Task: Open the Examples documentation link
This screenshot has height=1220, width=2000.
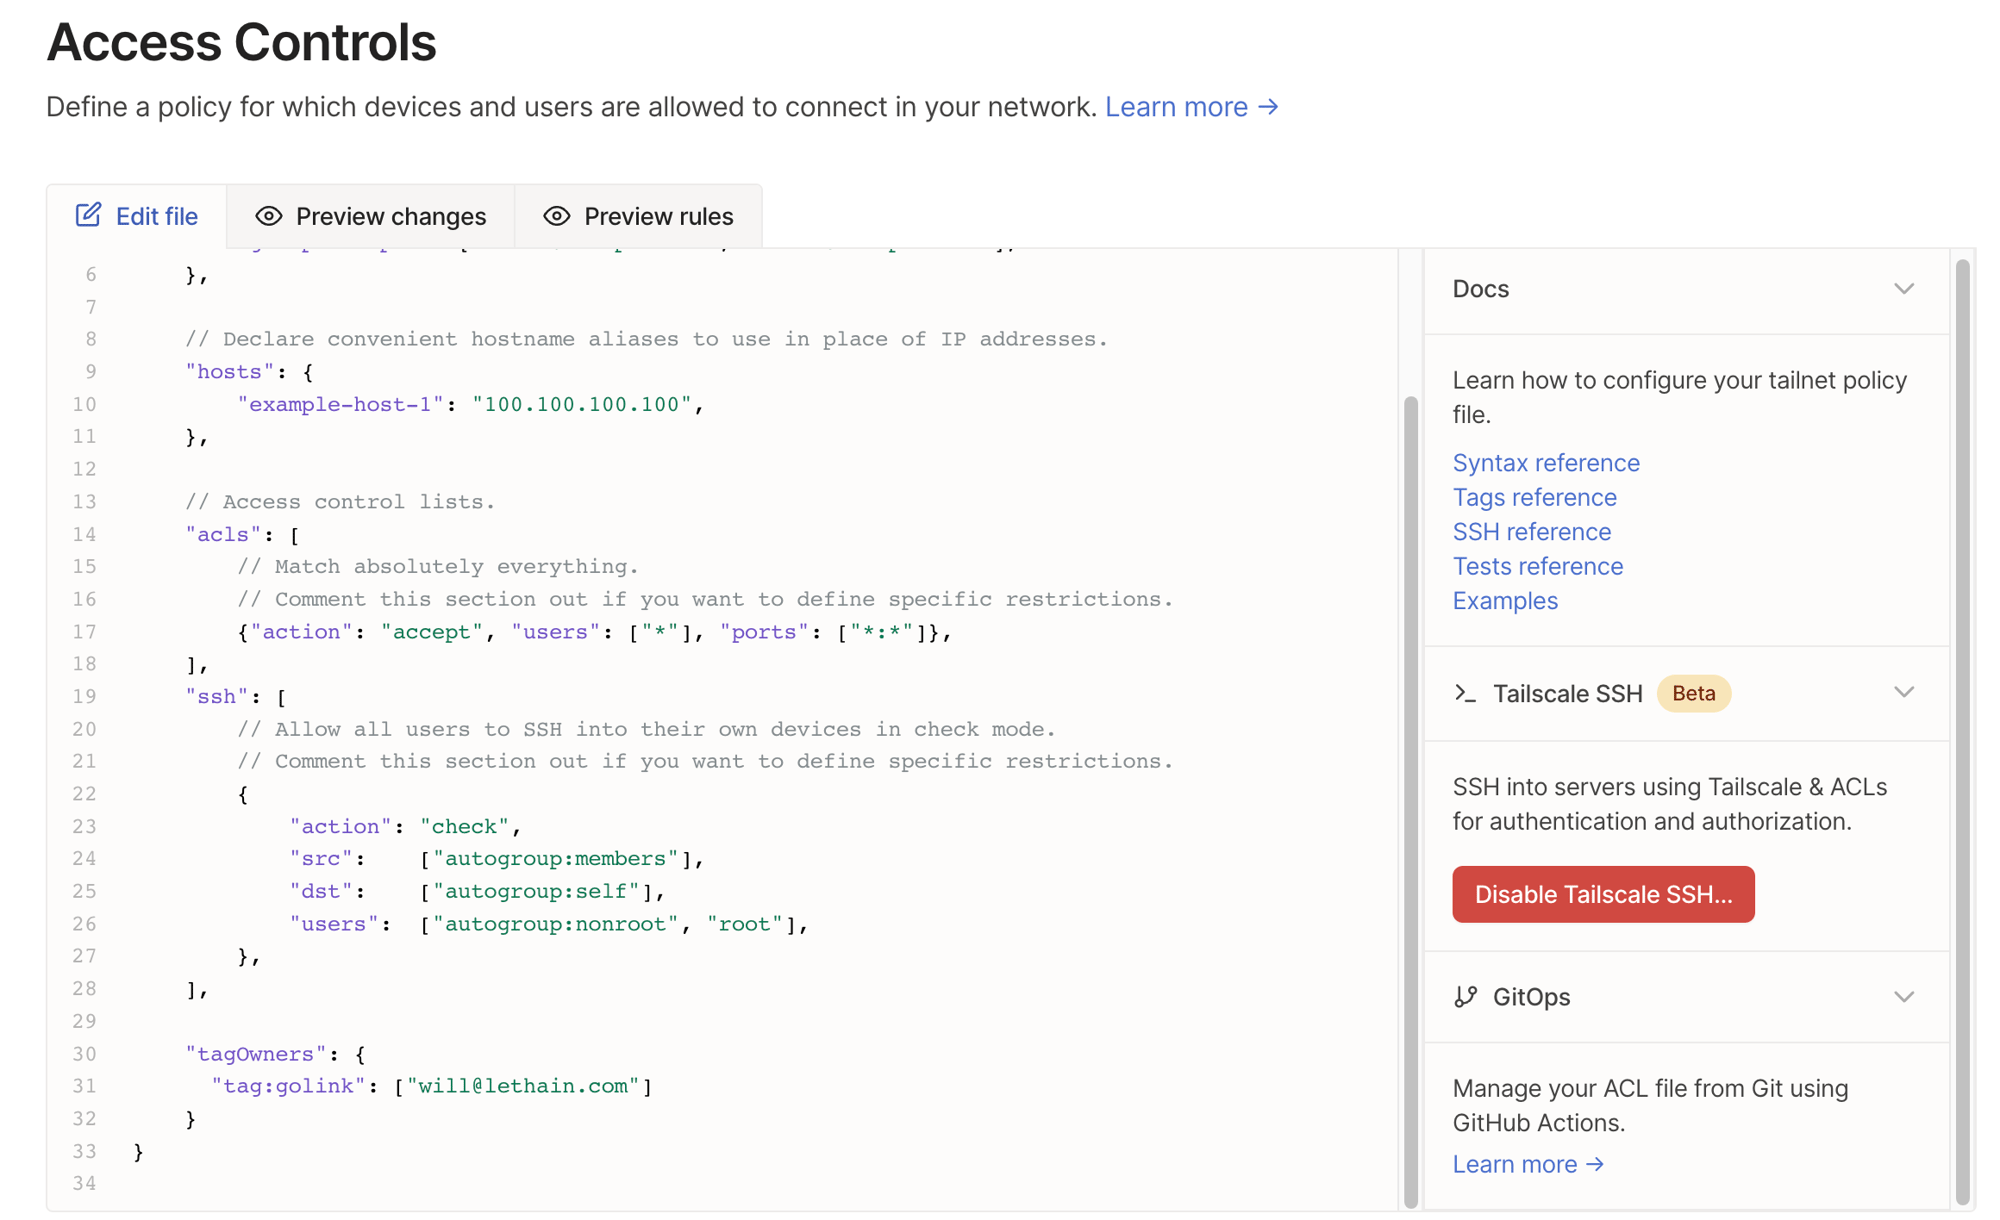Action: 1505,600
